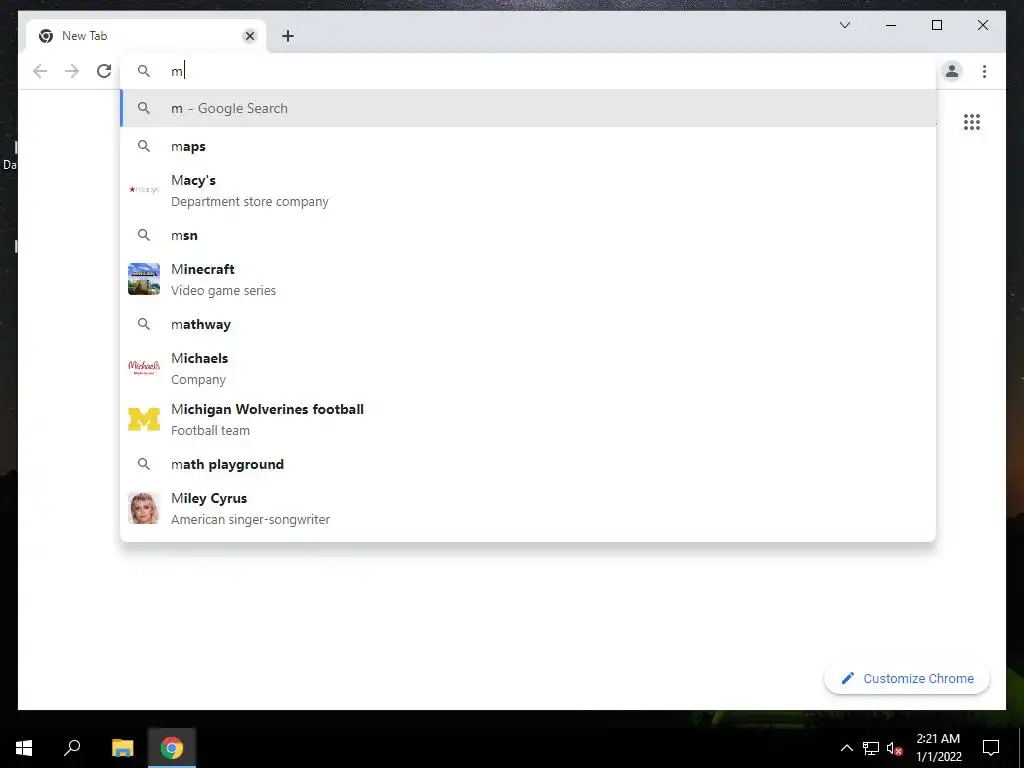The image size is (1024, 768).
Task: Click search icon beside 'math playground'
Action: pos(144,464)
